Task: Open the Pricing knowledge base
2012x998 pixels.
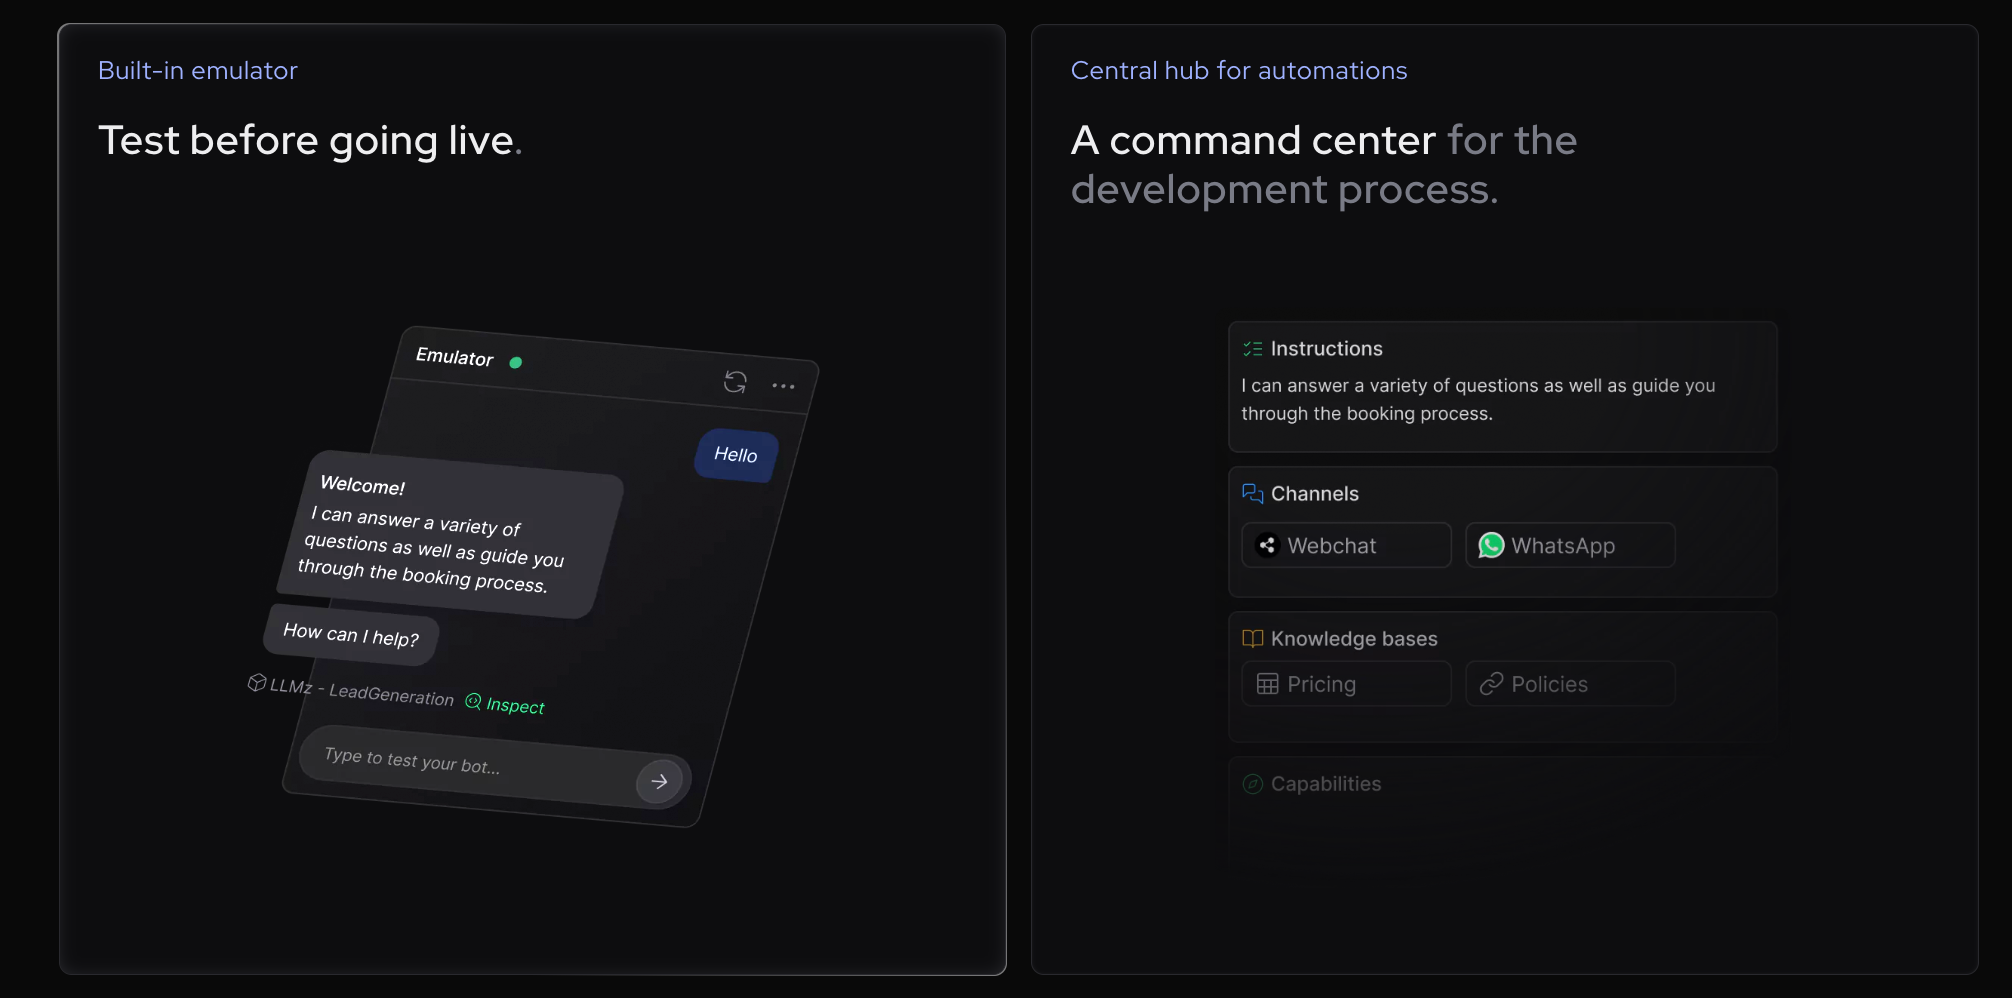Action: pos(1345,684)
